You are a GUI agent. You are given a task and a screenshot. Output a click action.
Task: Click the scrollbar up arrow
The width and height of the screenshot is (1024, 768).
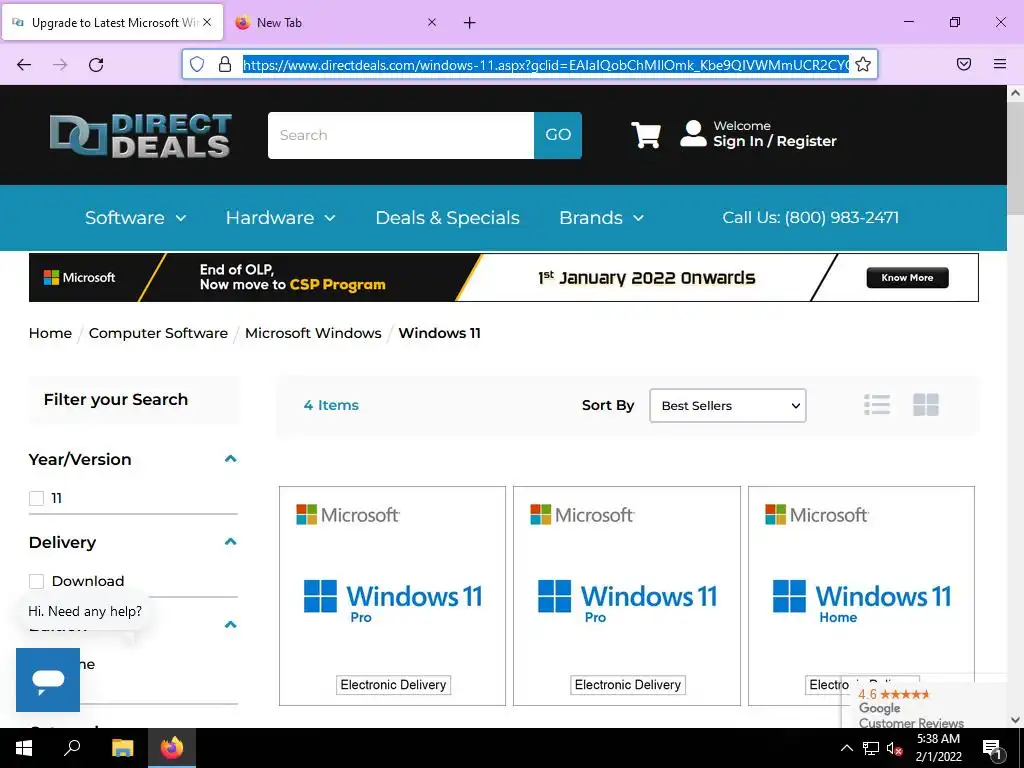1015,93
